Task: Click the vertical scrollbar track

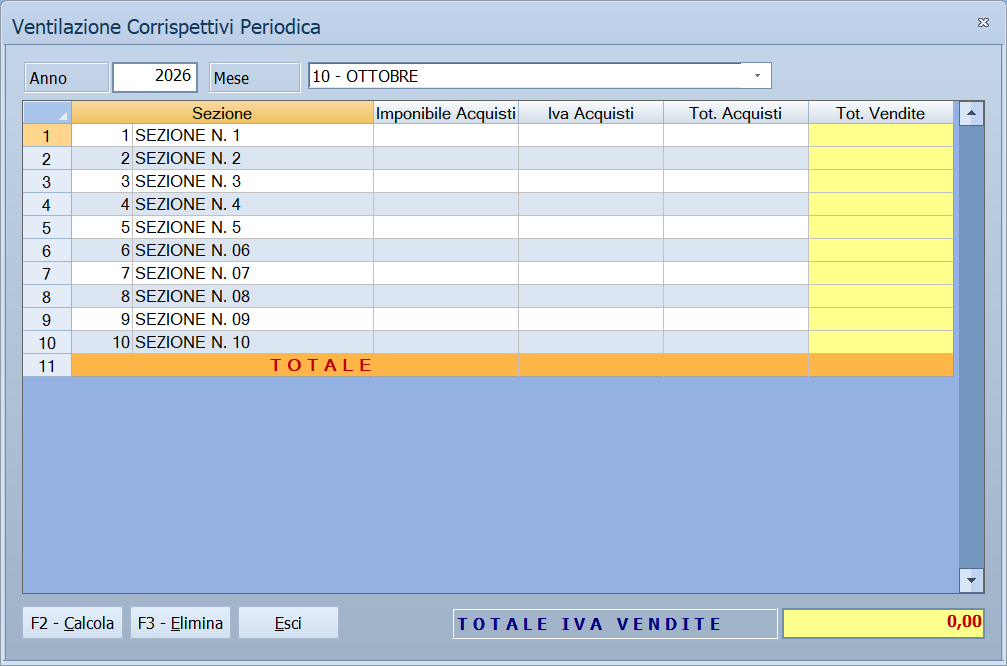Action: [x=971, y=347]
